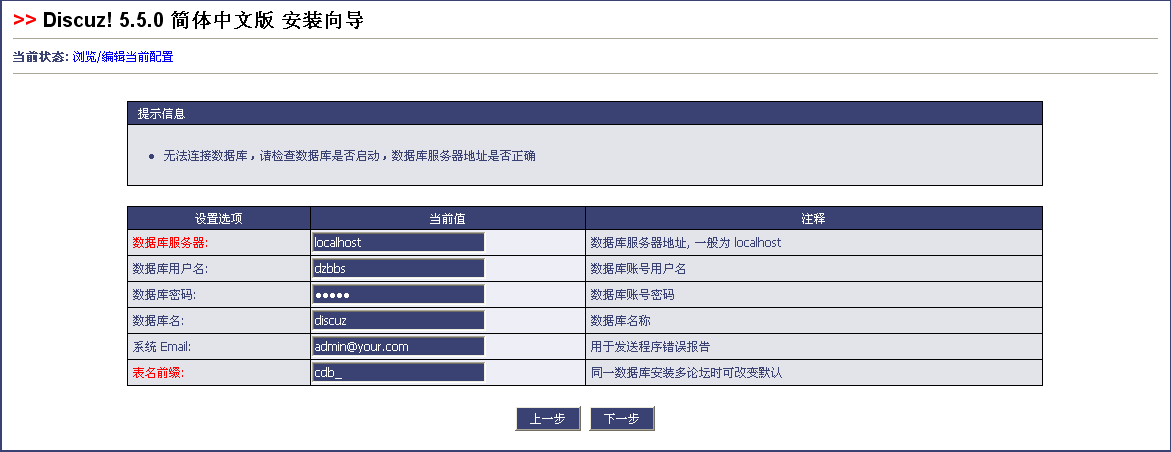
Task: Click the 数据库名: label
Action: [x=158, y=321]
